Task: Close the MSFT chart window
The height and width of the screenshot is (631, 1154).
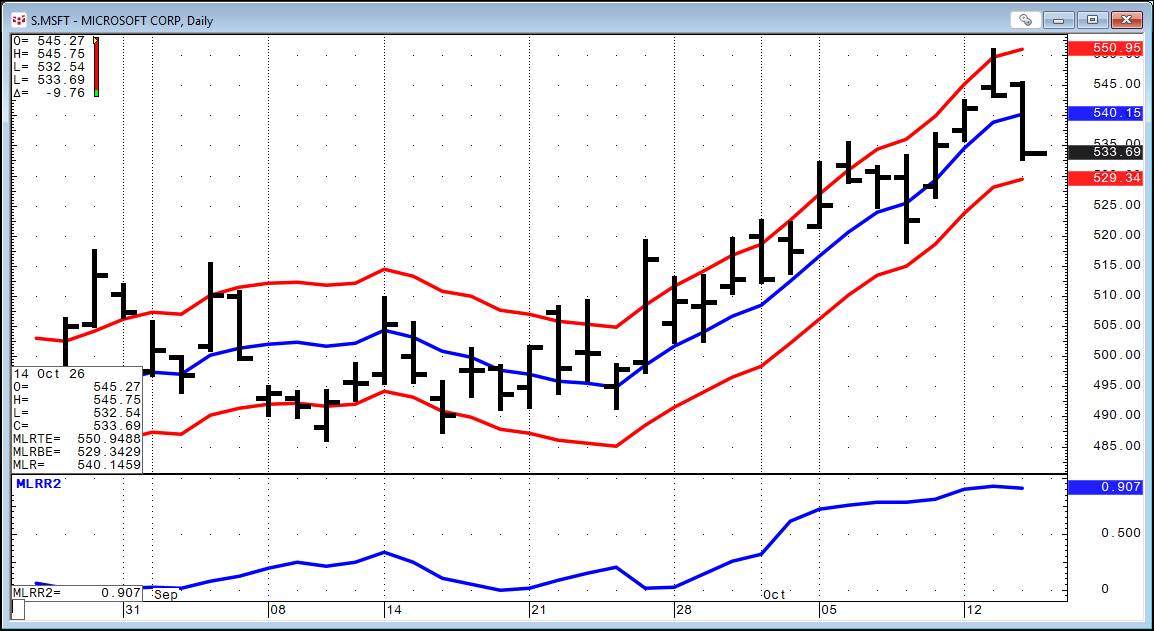Action: (1126, 20)
